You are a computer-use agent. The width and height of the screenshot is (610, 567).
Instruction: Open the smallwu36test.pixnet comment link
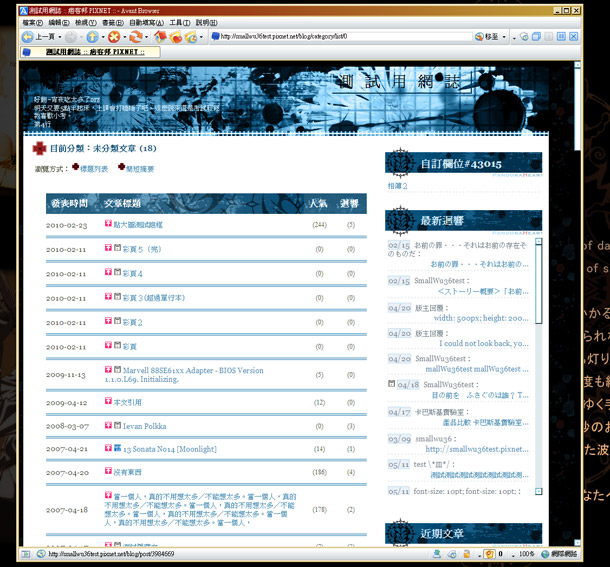pos(477,449)
